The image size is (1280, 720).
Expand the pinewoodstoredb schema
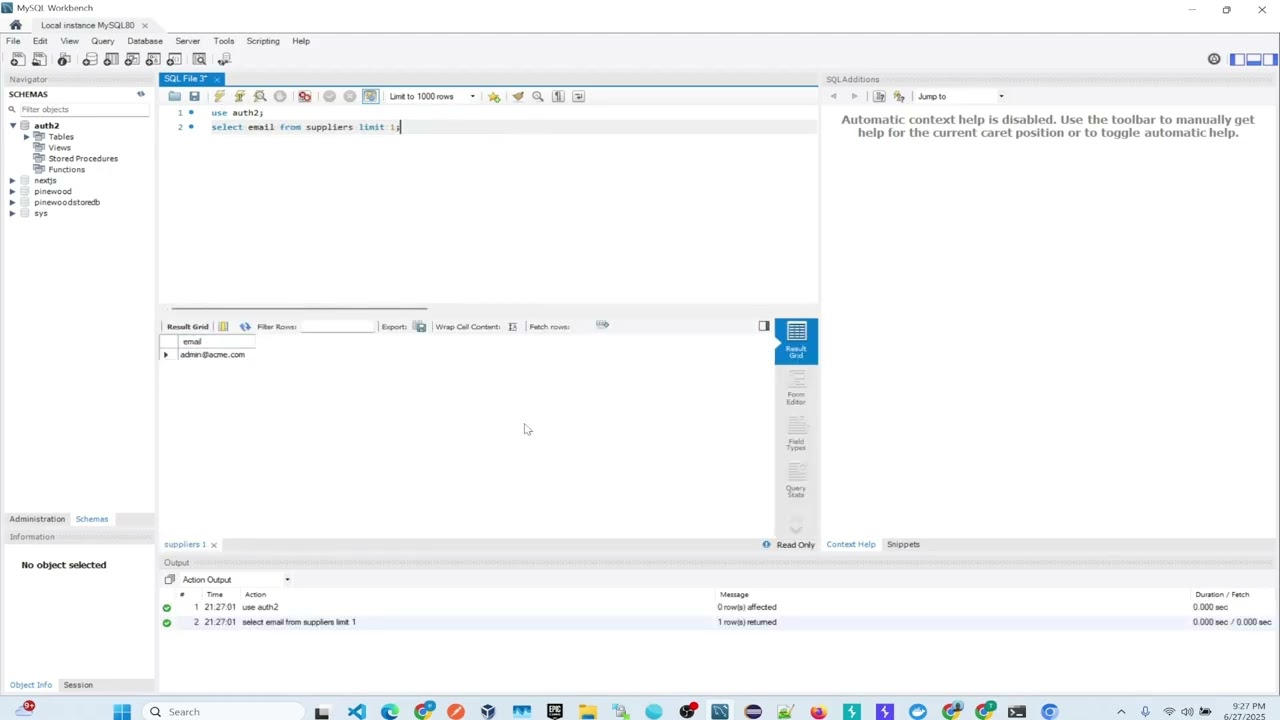point(12,203)
